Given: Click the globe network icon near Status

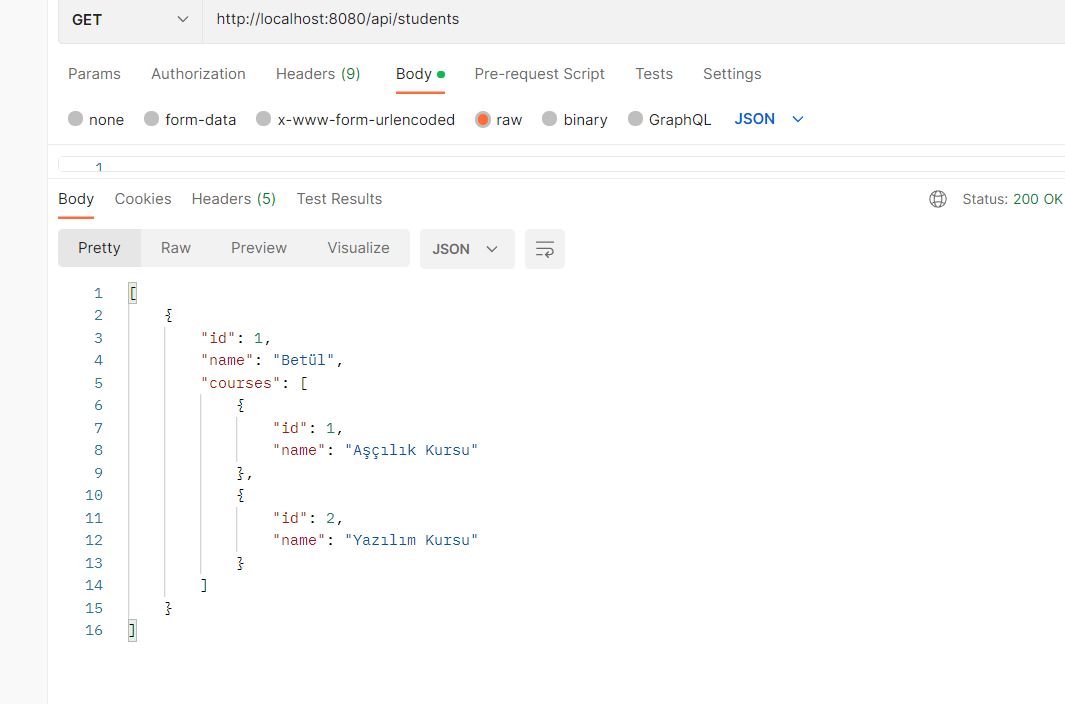Looking at the screenshot, I should click(938, 199).
